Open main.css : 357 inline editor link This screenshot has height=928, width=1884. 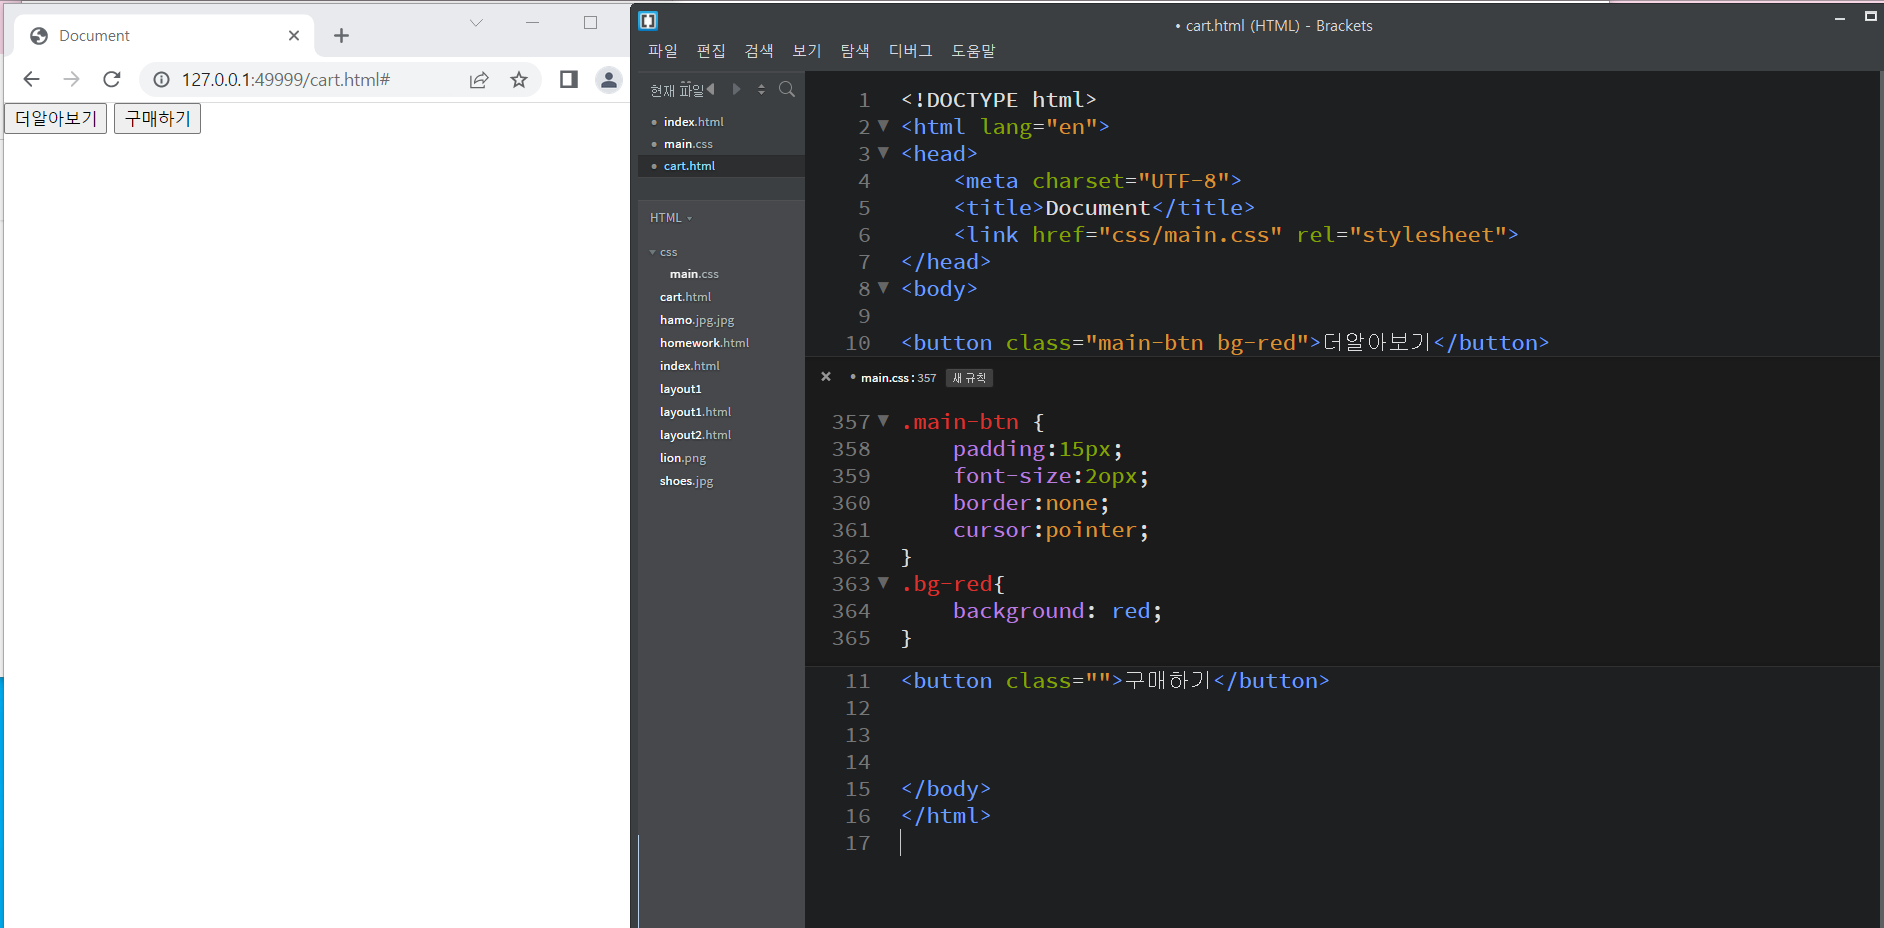pos(898,378)
